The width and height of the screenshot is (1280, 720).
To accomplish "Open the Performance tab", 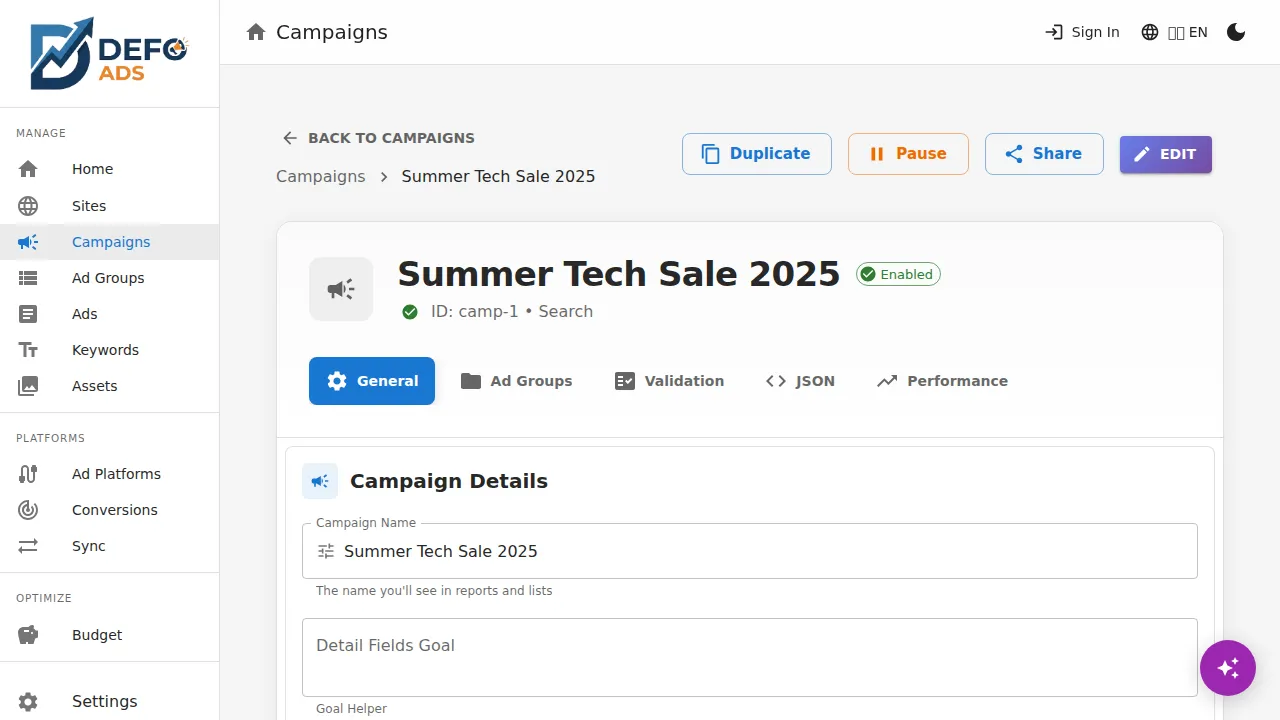I will click(942, 381).
